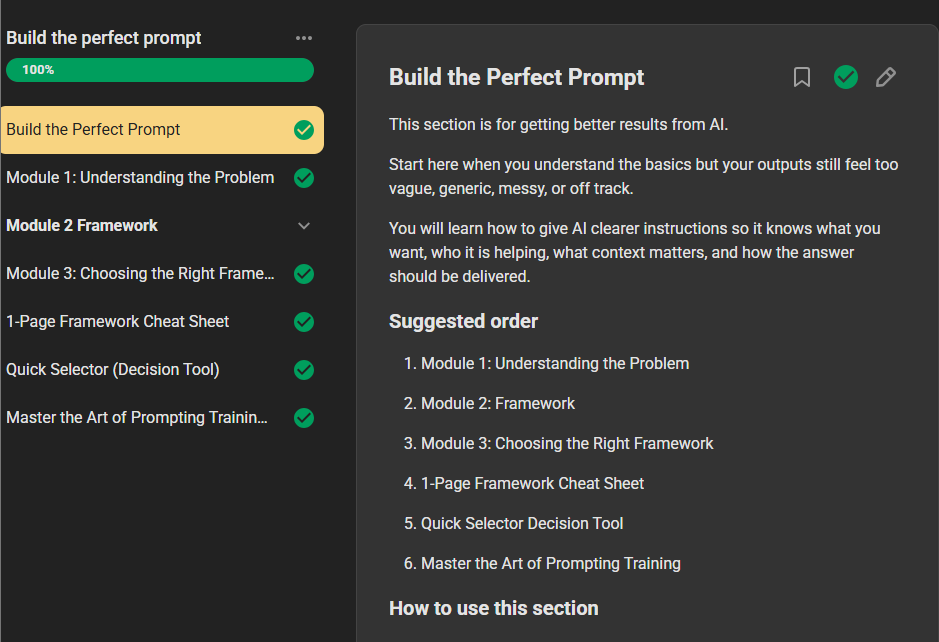The width and height of the screenshot is (939, 642).
Task: Expand Module 2 Framework chevron
Action: pyautogui.click(x=304, y=226)
